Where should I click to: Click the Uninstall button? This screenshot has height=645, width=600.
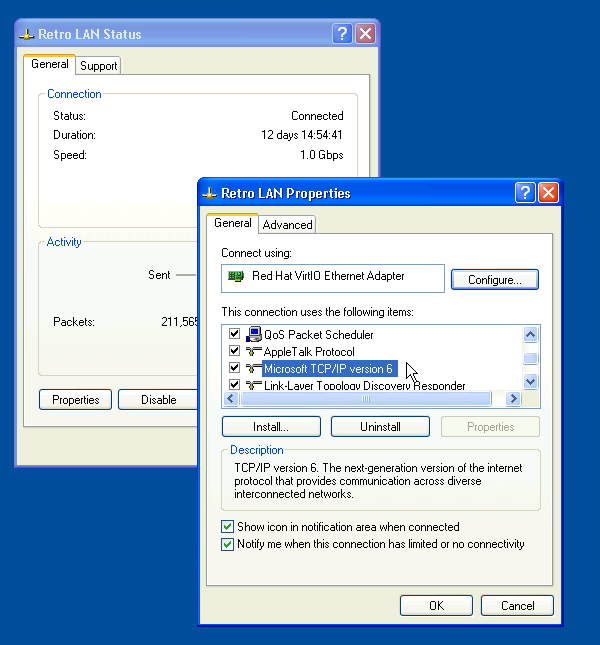pyautogui.click(x=380, y=427)
